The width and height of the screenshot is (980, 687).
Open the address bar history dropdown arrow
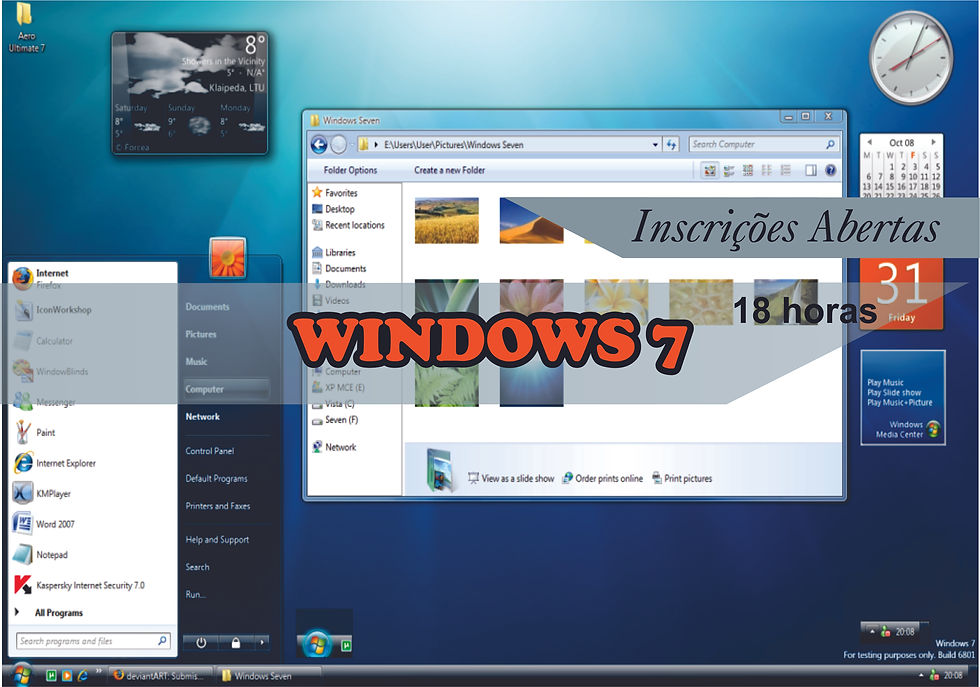click(x=655, y=144)
